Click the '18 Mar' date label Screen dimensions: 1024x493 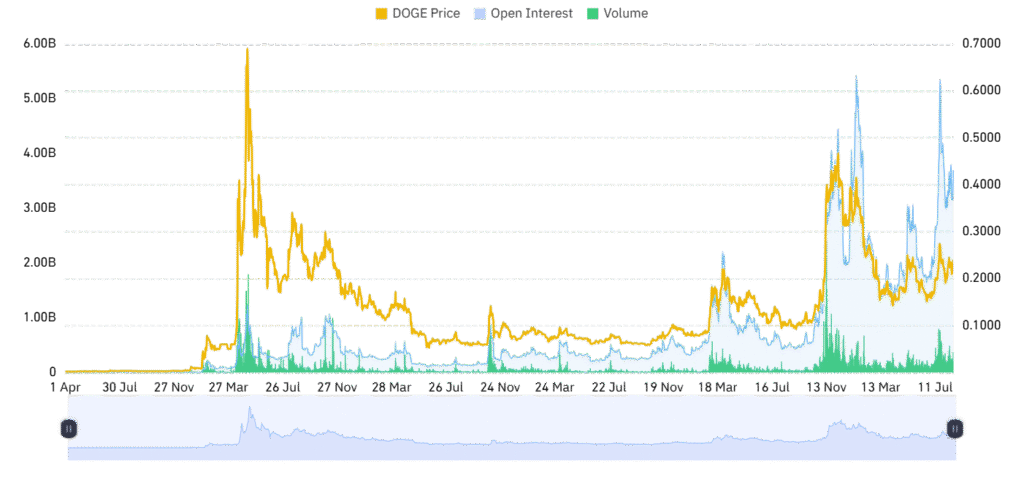click(717, 387)
